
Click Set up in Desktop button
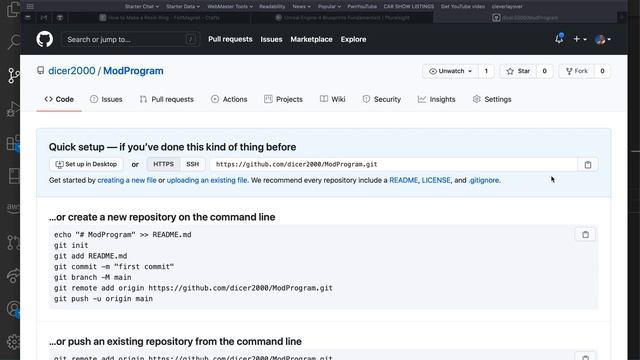tap(86, 164)
